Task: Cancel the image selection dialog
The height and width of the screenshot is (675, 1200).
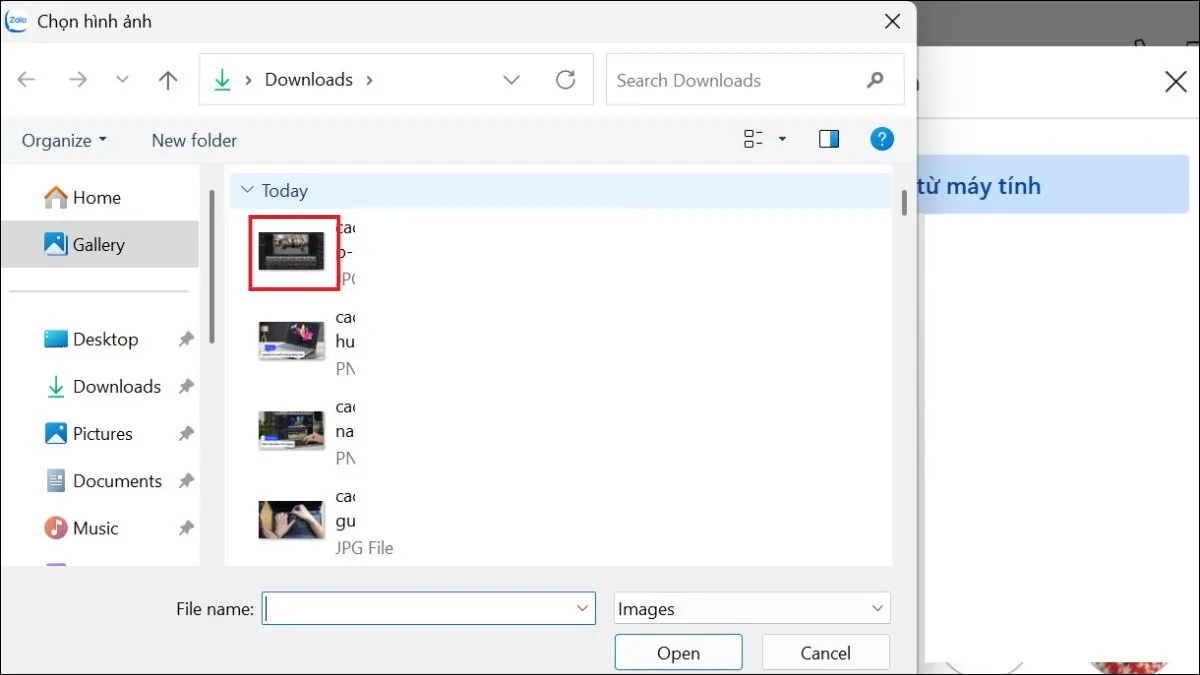Action: point(825,651)
